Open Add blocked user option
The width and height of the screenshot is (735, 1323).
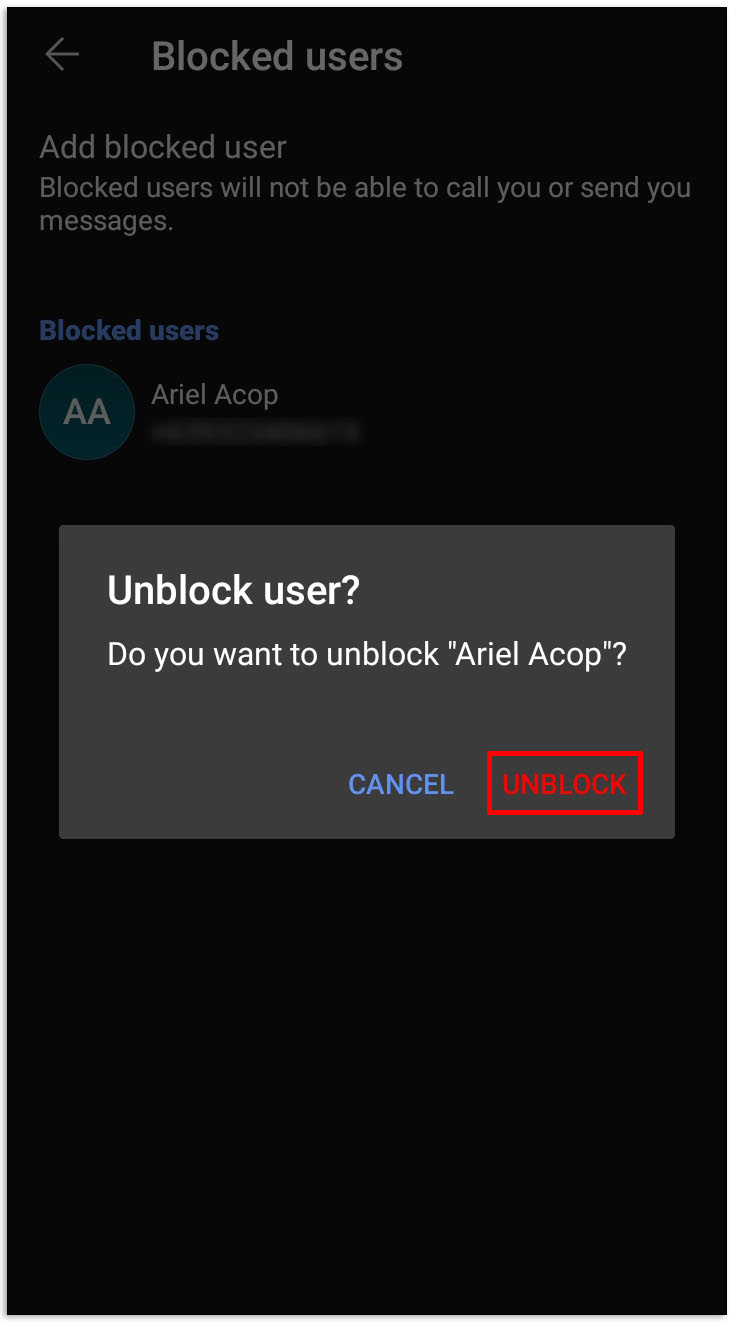click(163, 147)
